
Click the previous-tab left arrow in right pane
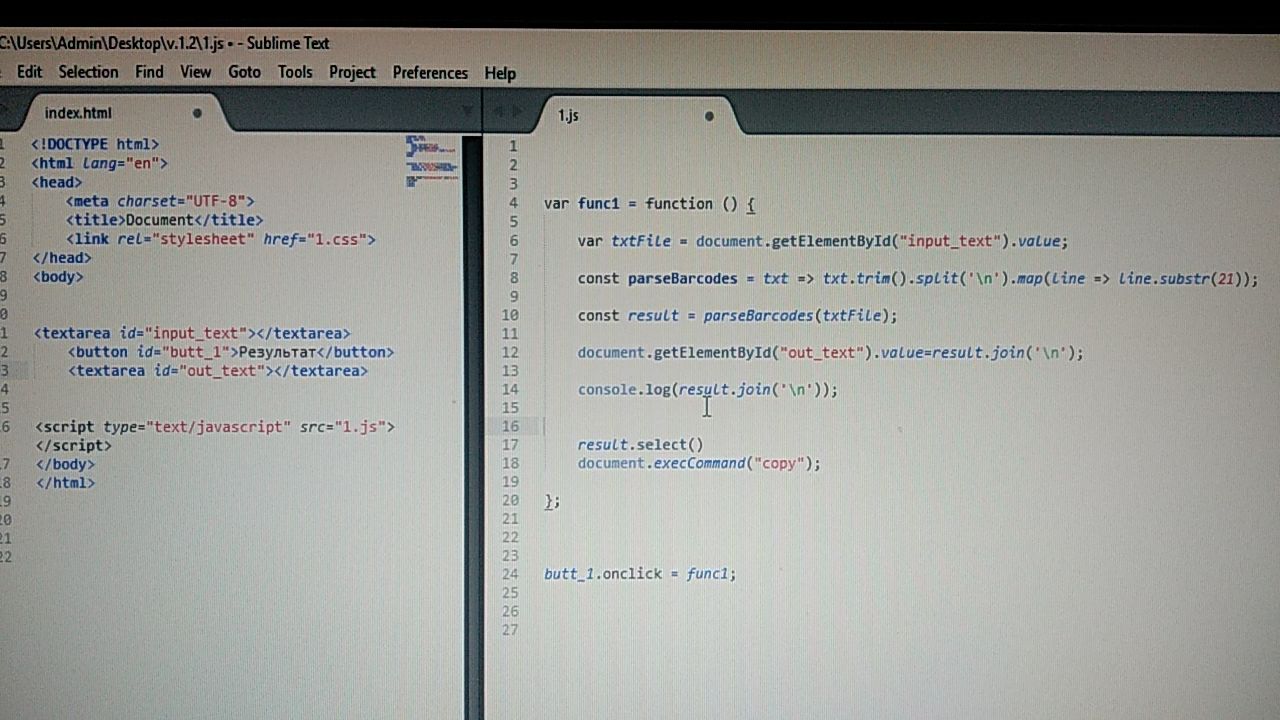500,111
